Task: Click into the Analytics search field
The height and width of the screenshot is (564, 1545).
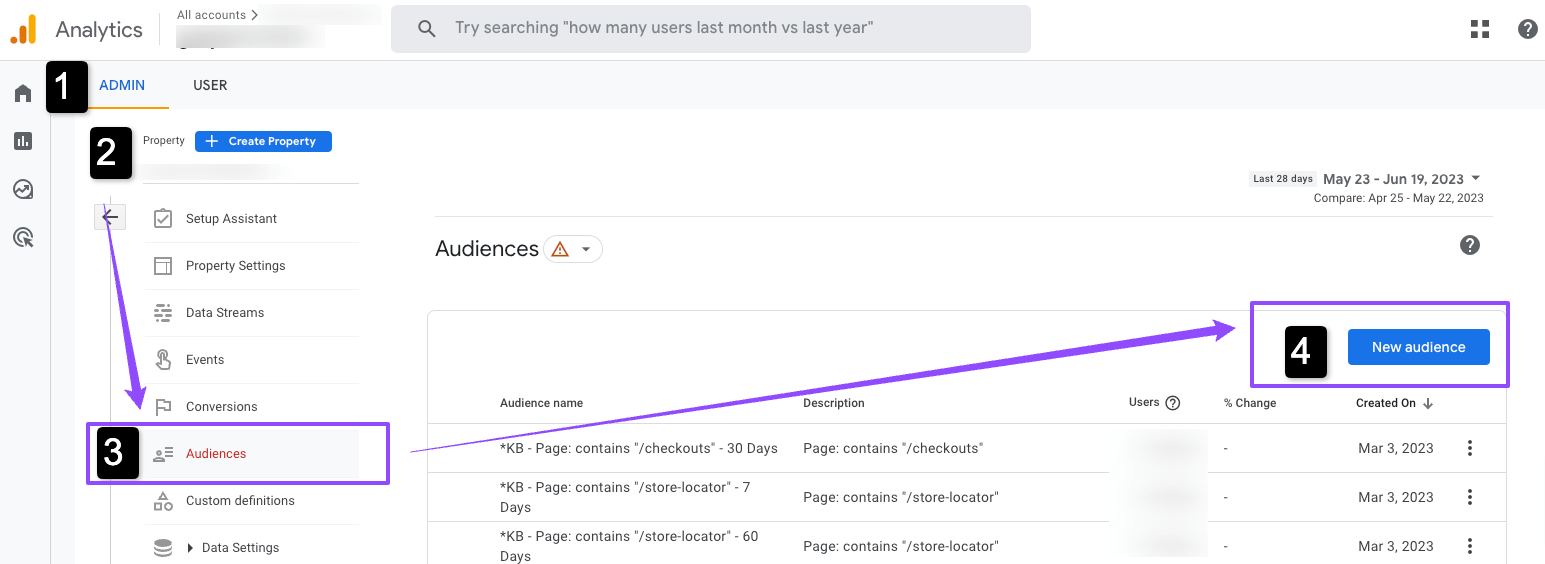Action: click(x=711, y=29)
